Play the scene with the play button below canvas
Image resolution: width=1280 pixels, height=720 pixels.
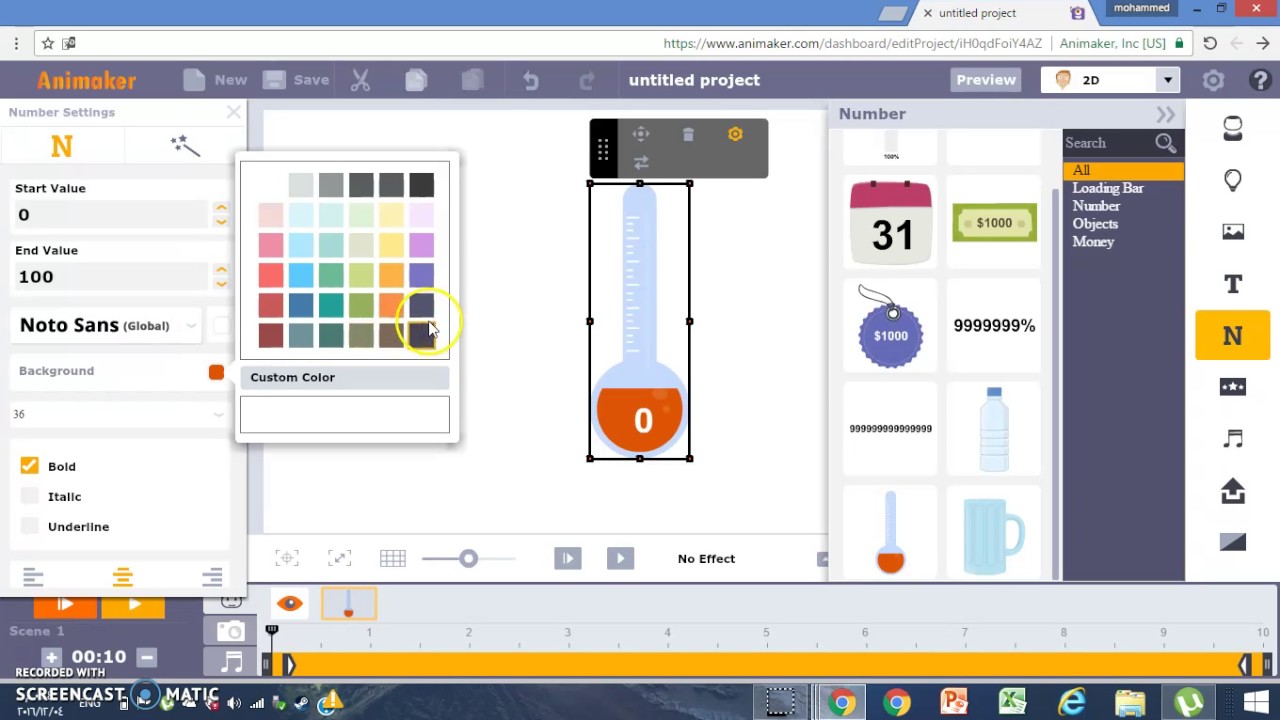[620, 558]
